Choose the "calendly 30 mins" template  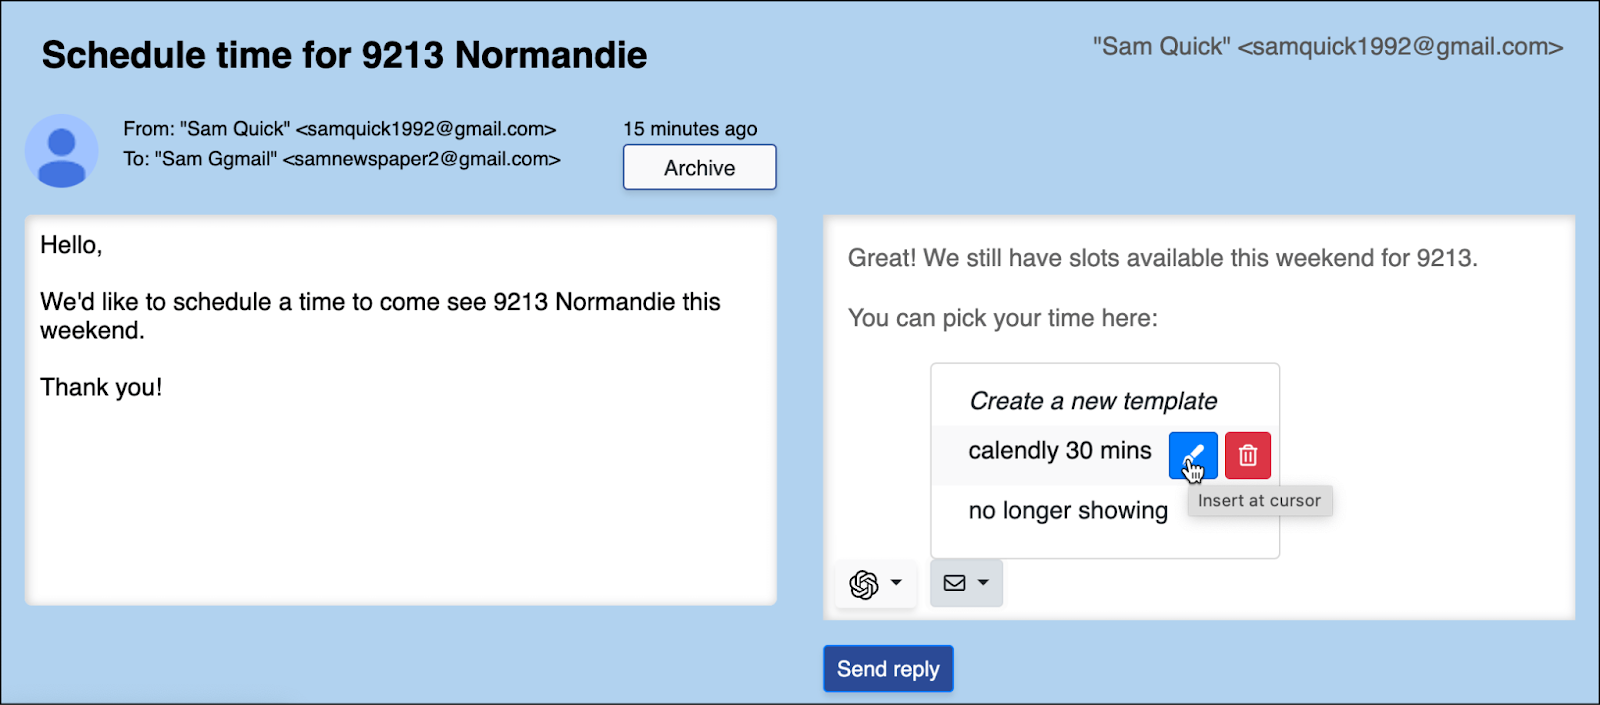click(1060, 451)
